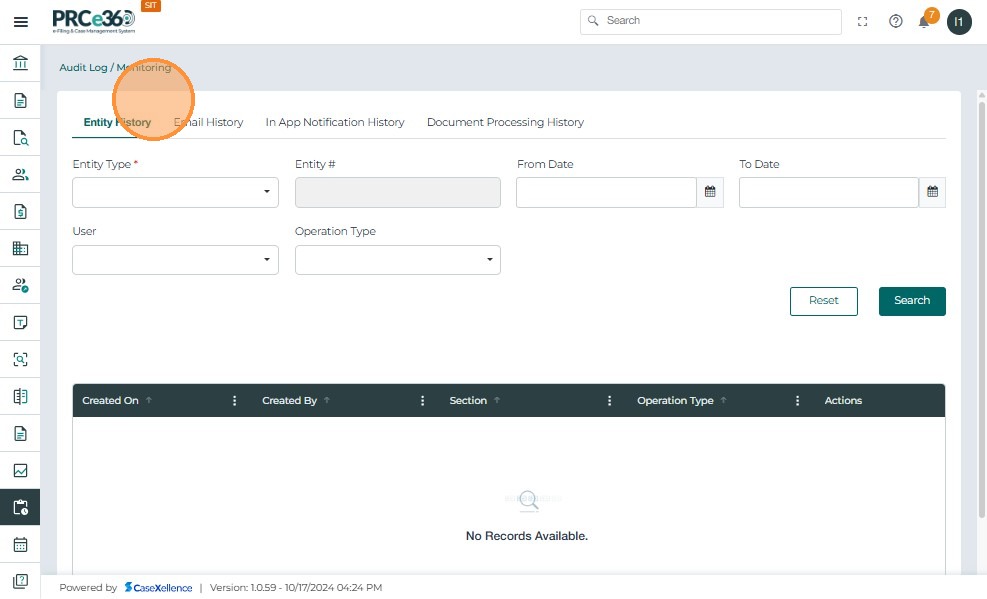Click the green Search button
The image size is (987, 599).
[912, 301]
